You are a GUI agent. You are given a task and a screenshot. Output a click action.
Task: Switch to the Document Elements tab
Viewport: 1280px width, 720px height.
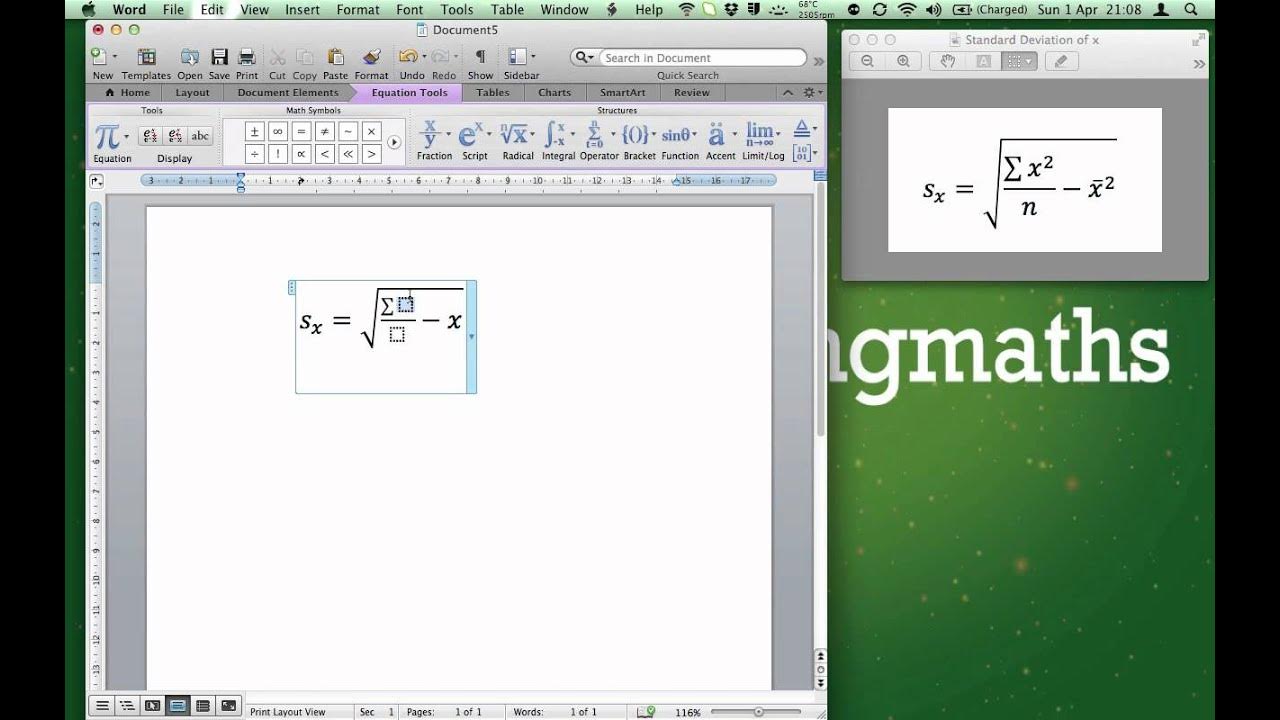288,92
